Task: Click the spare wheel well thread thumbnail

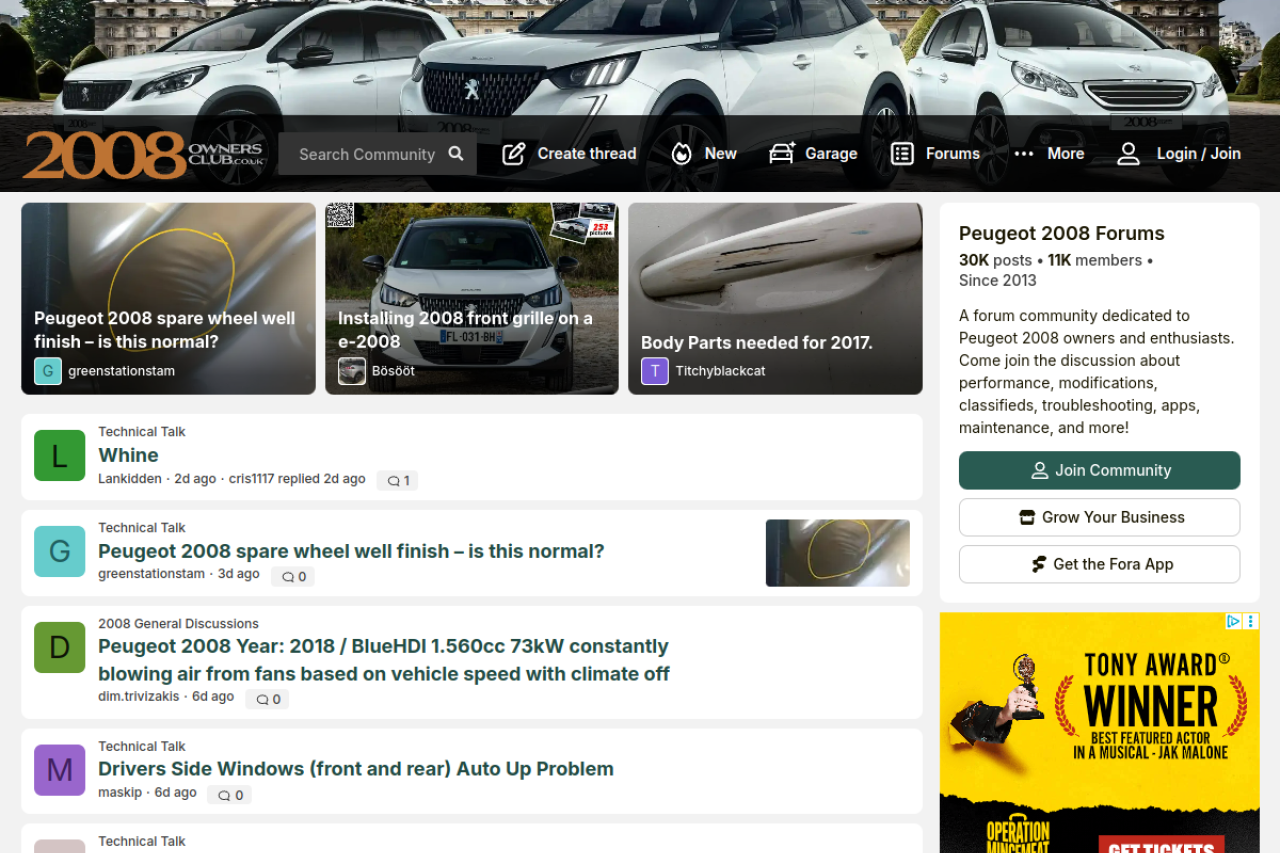Action: (x=837, y=552)
